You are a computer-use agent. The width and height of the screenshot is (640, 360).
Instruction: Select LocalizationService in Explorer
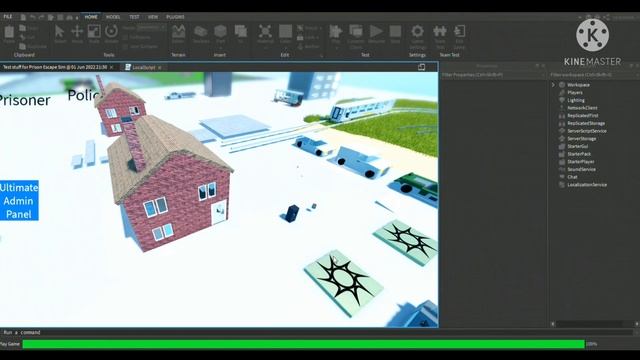(x=587, y=185)
